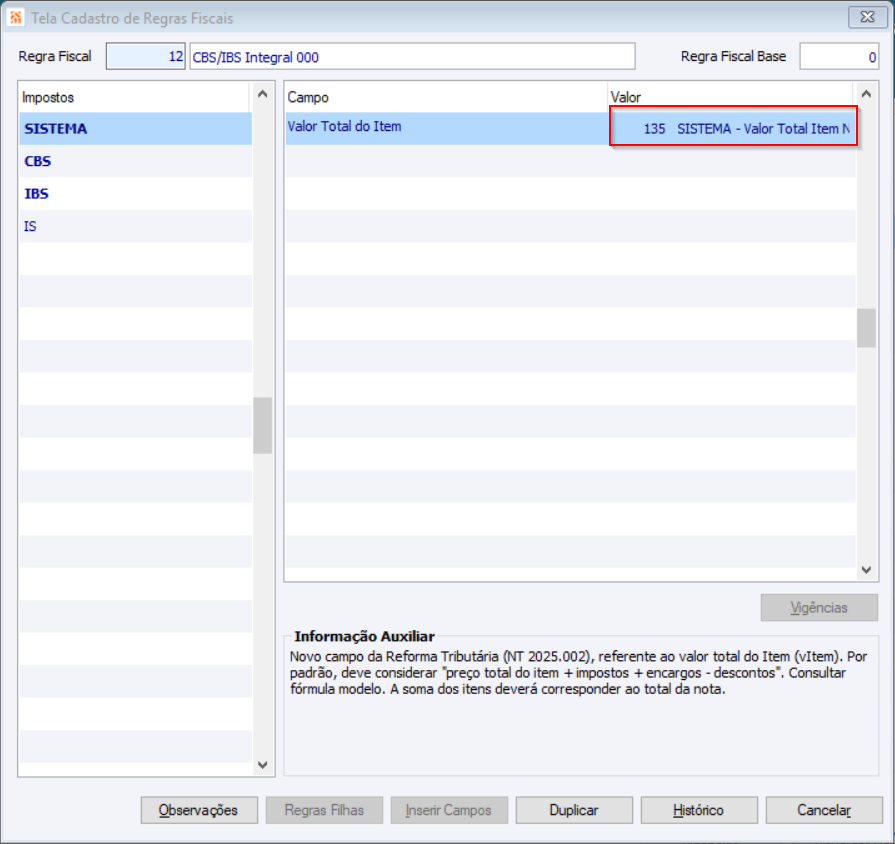Click Impostos list scroll up arrow
The image size is (895, 844).
[x=263, y=94]
